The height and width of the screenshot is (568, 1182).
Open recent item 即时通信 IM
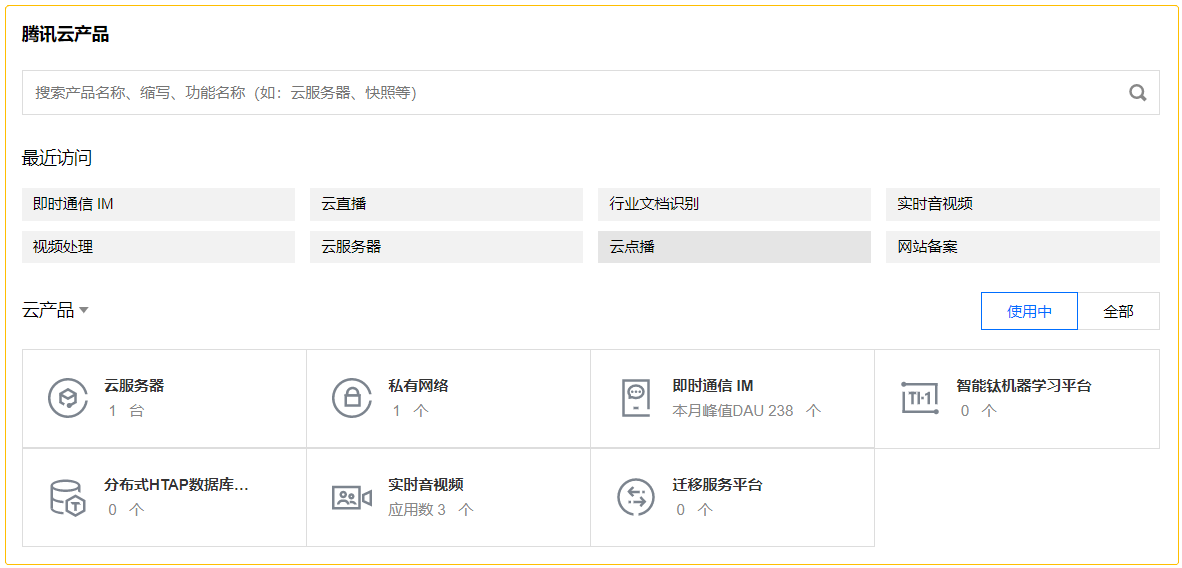click(x=158, y=204)
